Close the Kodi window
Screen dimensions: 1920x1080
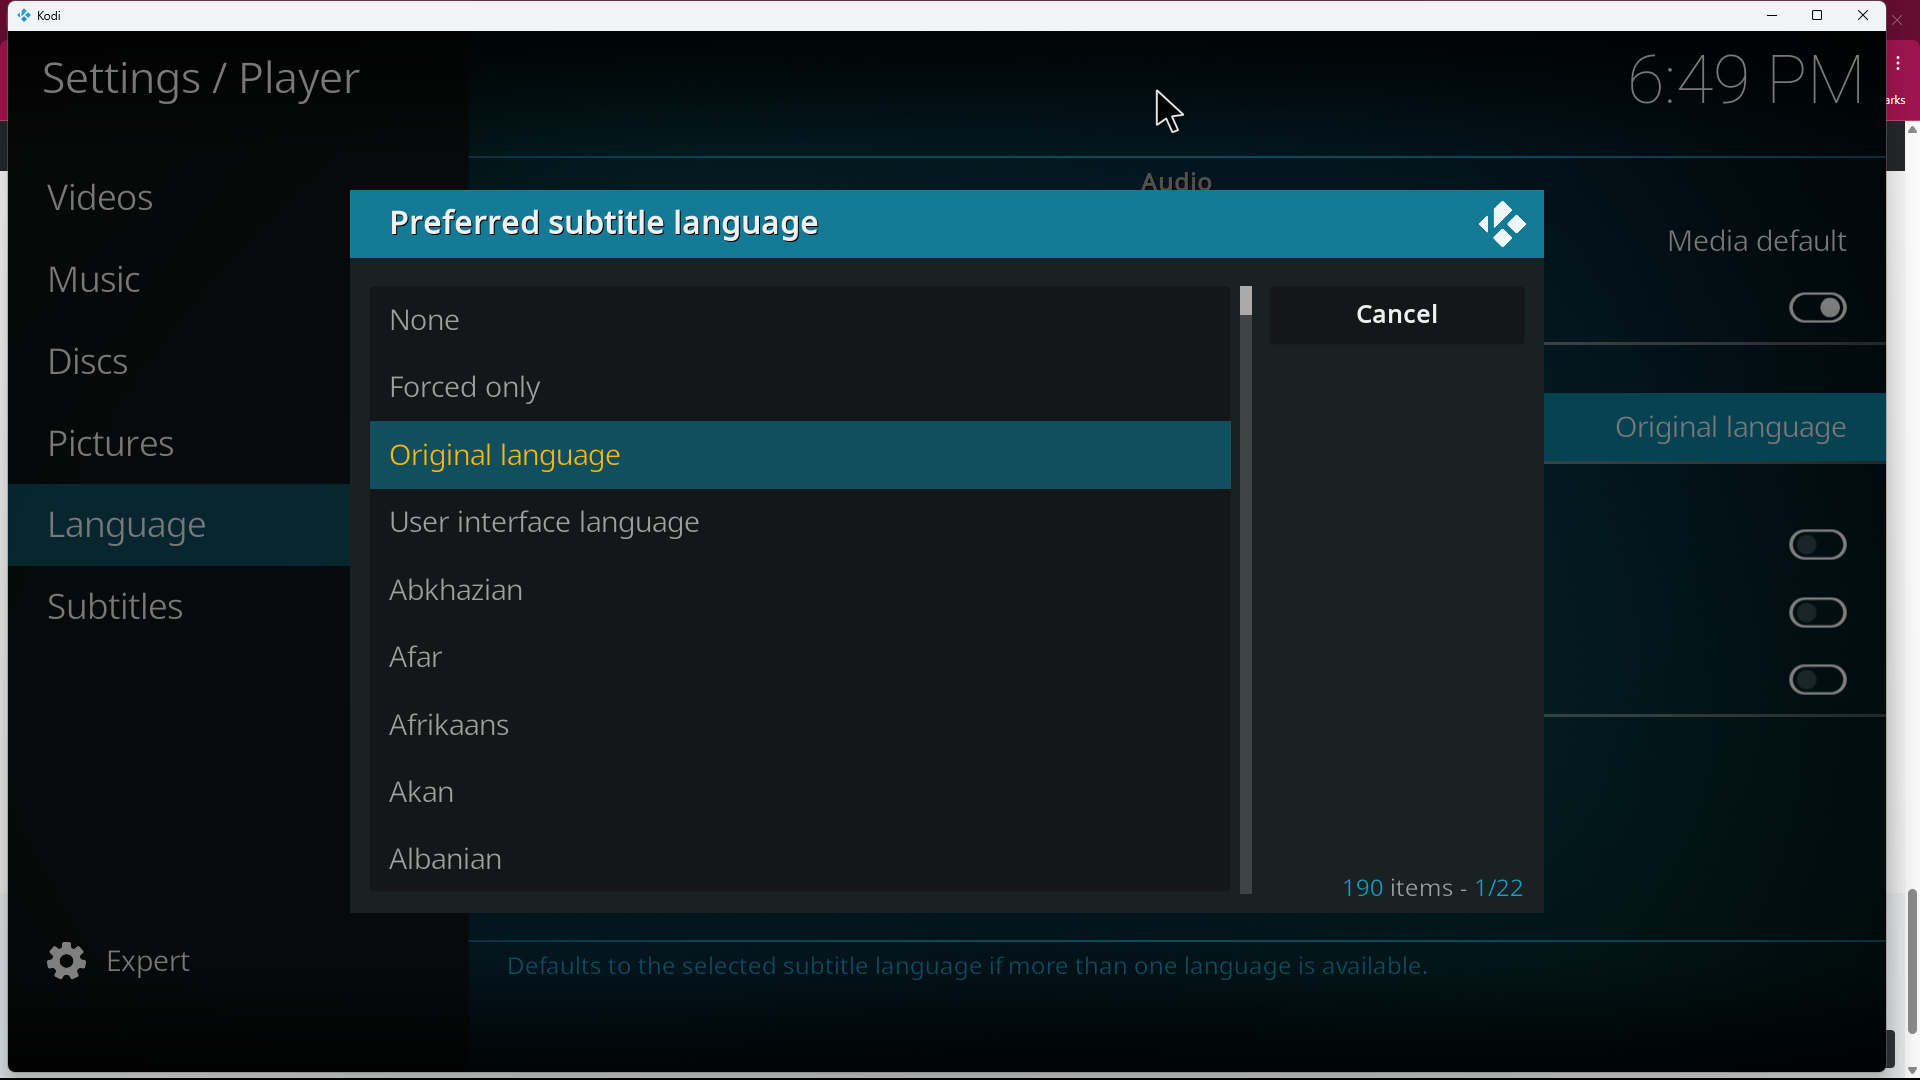1862,15
